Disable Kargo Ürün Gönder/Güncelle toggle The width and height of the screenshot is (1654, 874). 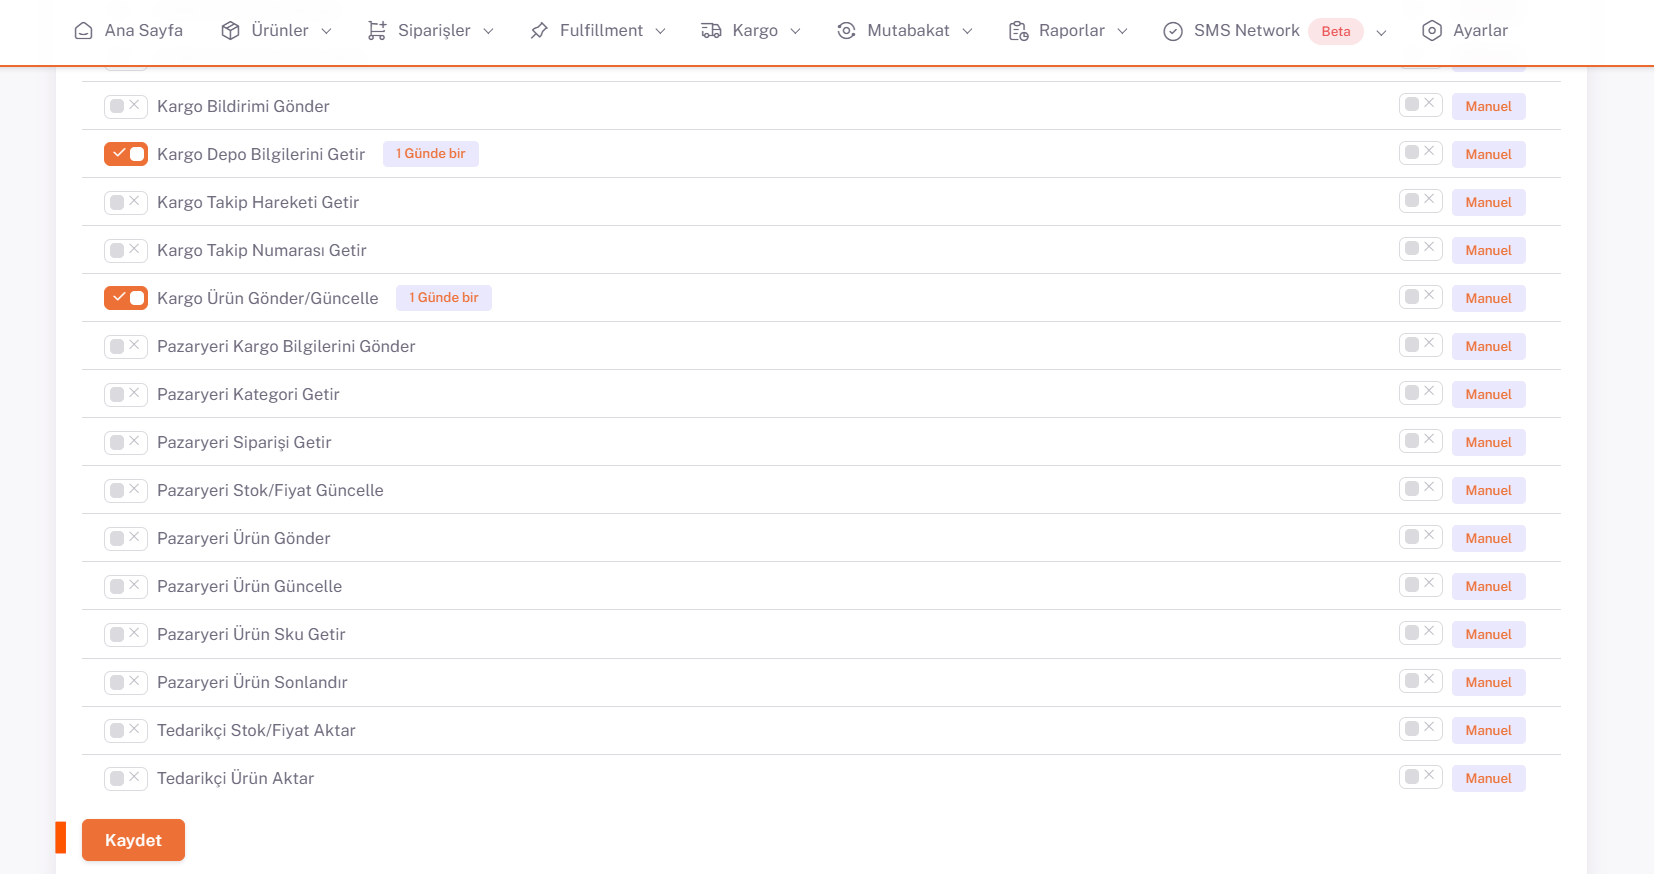[x=126, y=298]
